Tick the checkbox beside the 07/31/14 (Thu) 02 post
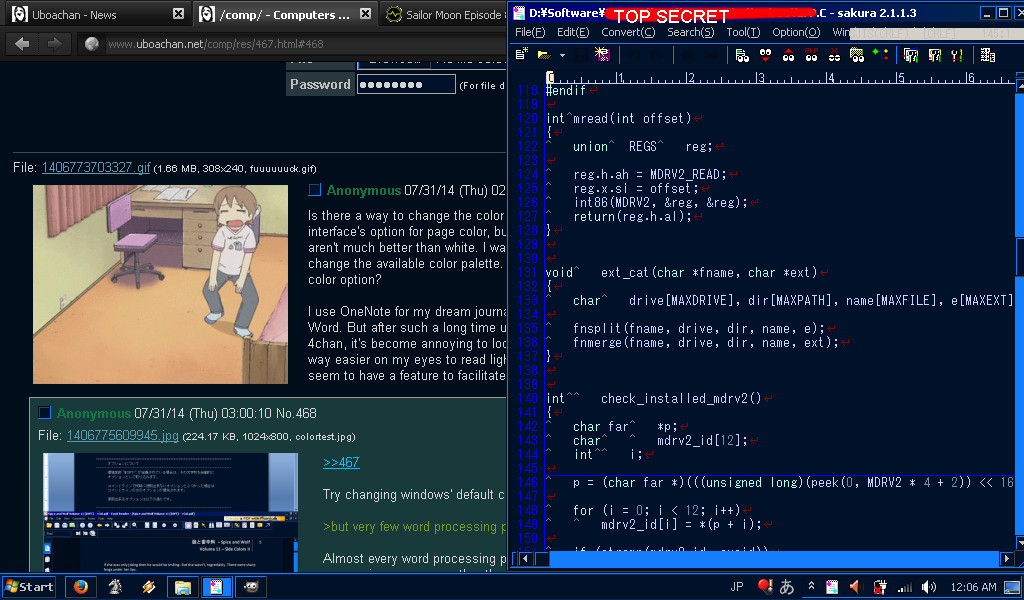 tap(315, 190)
